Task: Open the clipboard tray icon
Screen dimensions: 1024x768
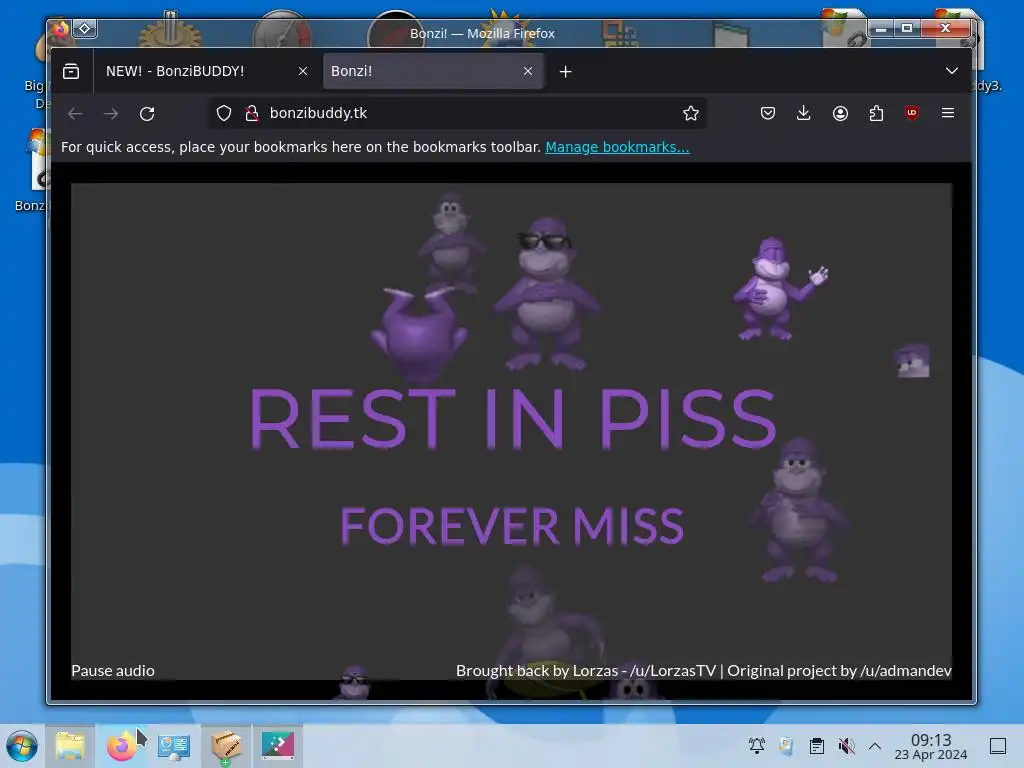Action: click(x=816, y=746)
